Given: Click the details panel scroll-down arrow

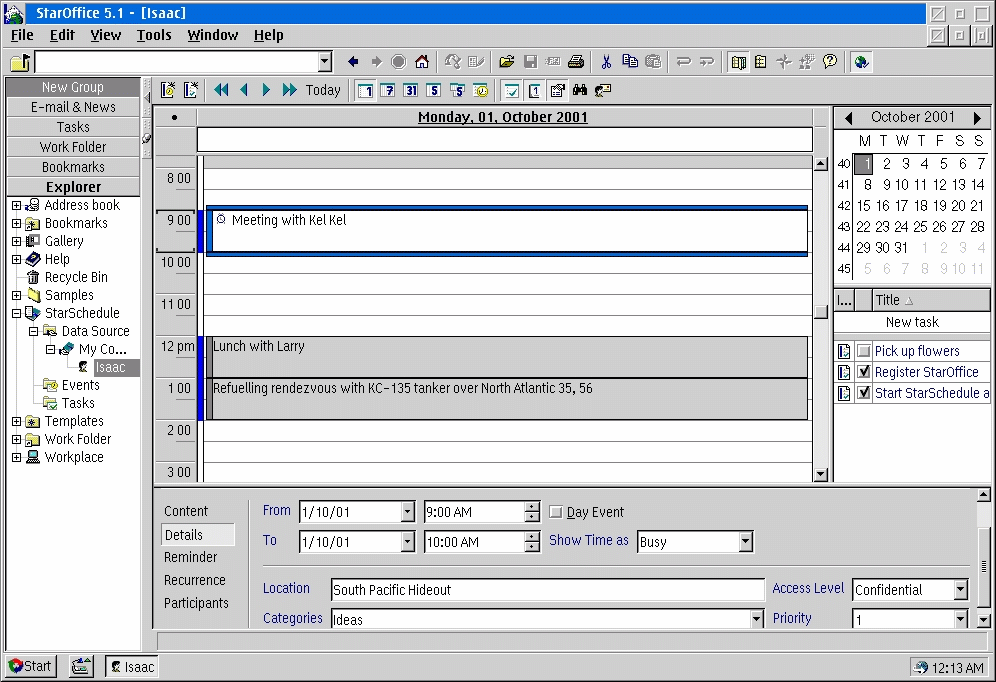Looking at the screenshot, I should click(x=983, y=620).
